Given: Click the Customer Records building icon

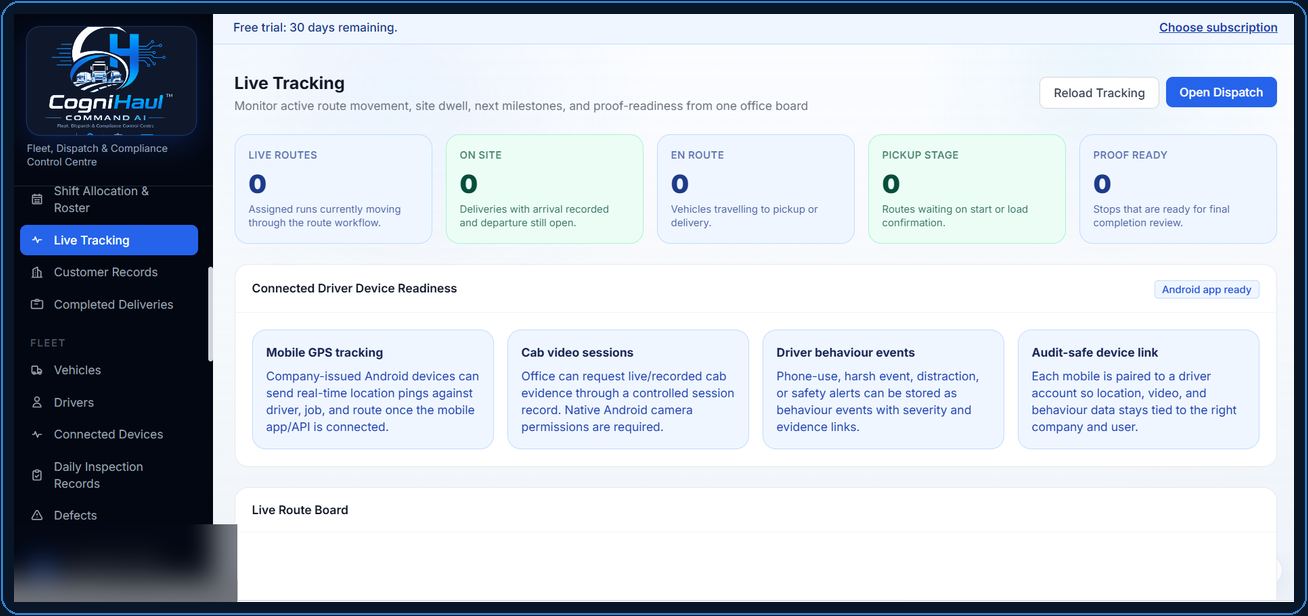Looking at the screenshot, I should (x=37, y=272).
